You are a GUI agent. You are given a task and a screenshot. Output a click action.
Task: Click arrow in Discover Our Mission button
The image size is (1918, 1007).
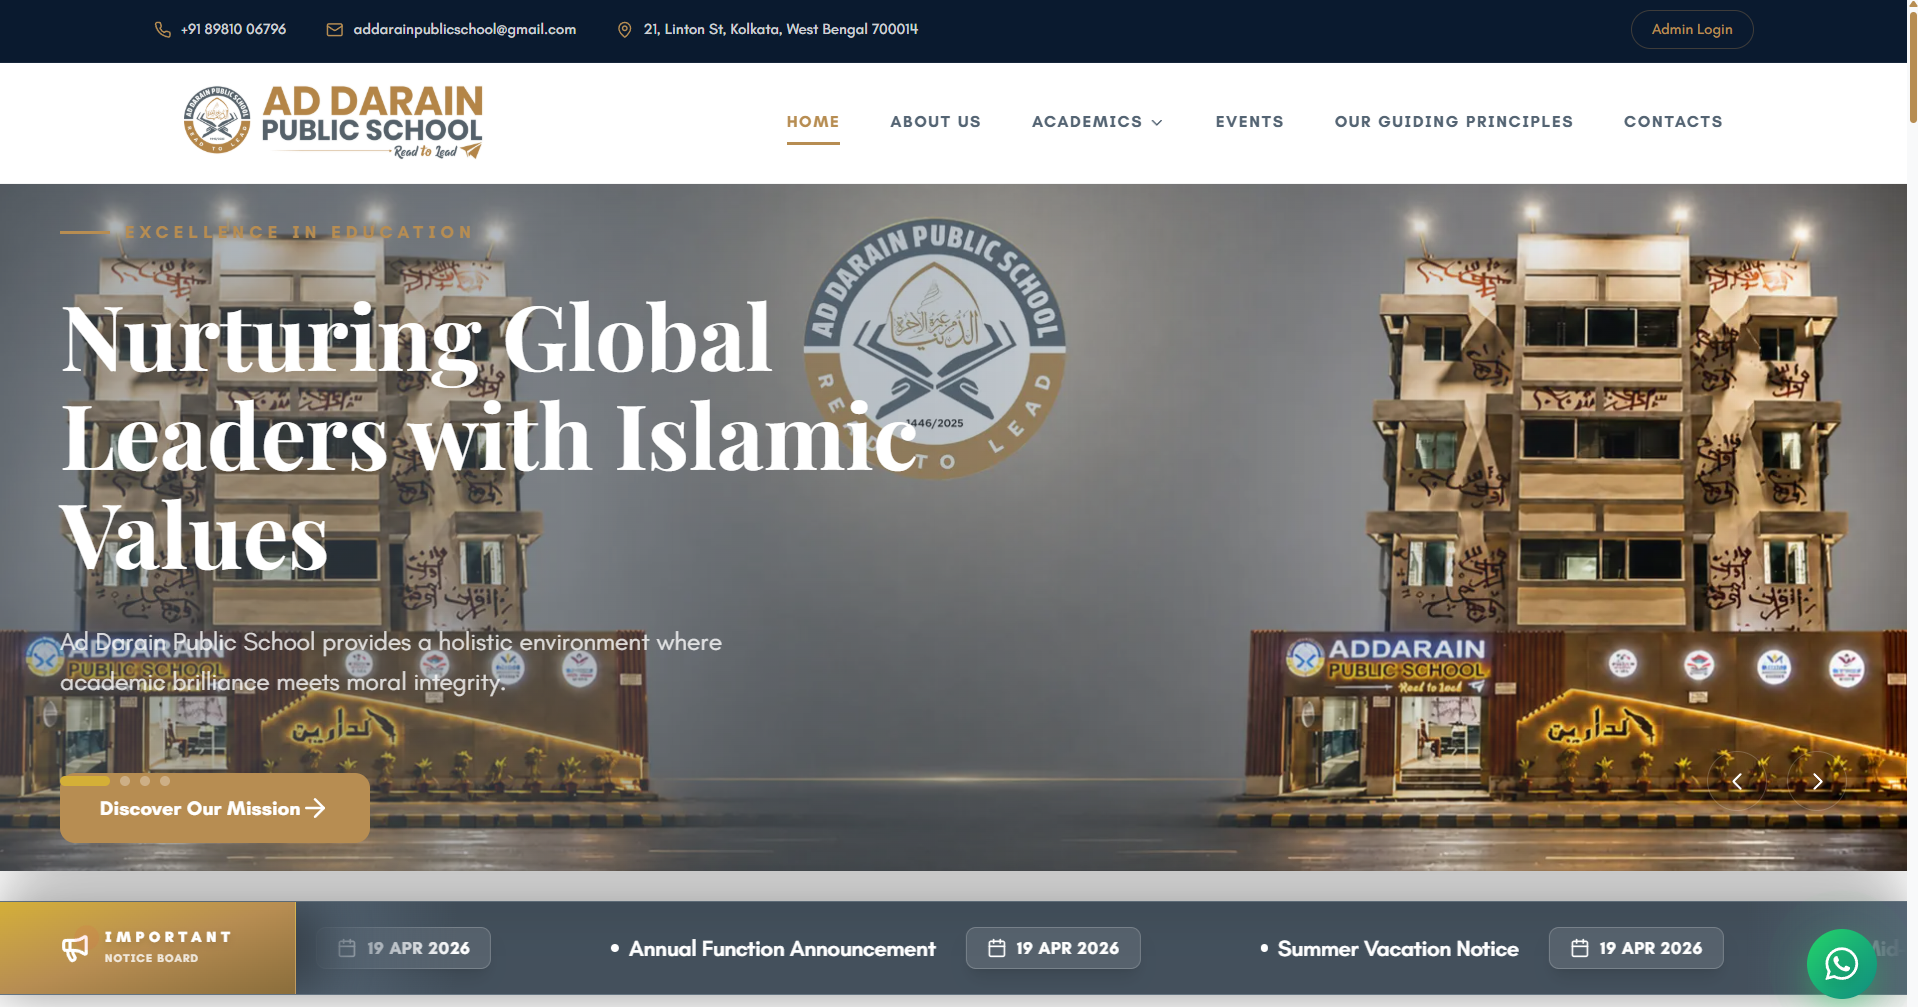(315, 808)
